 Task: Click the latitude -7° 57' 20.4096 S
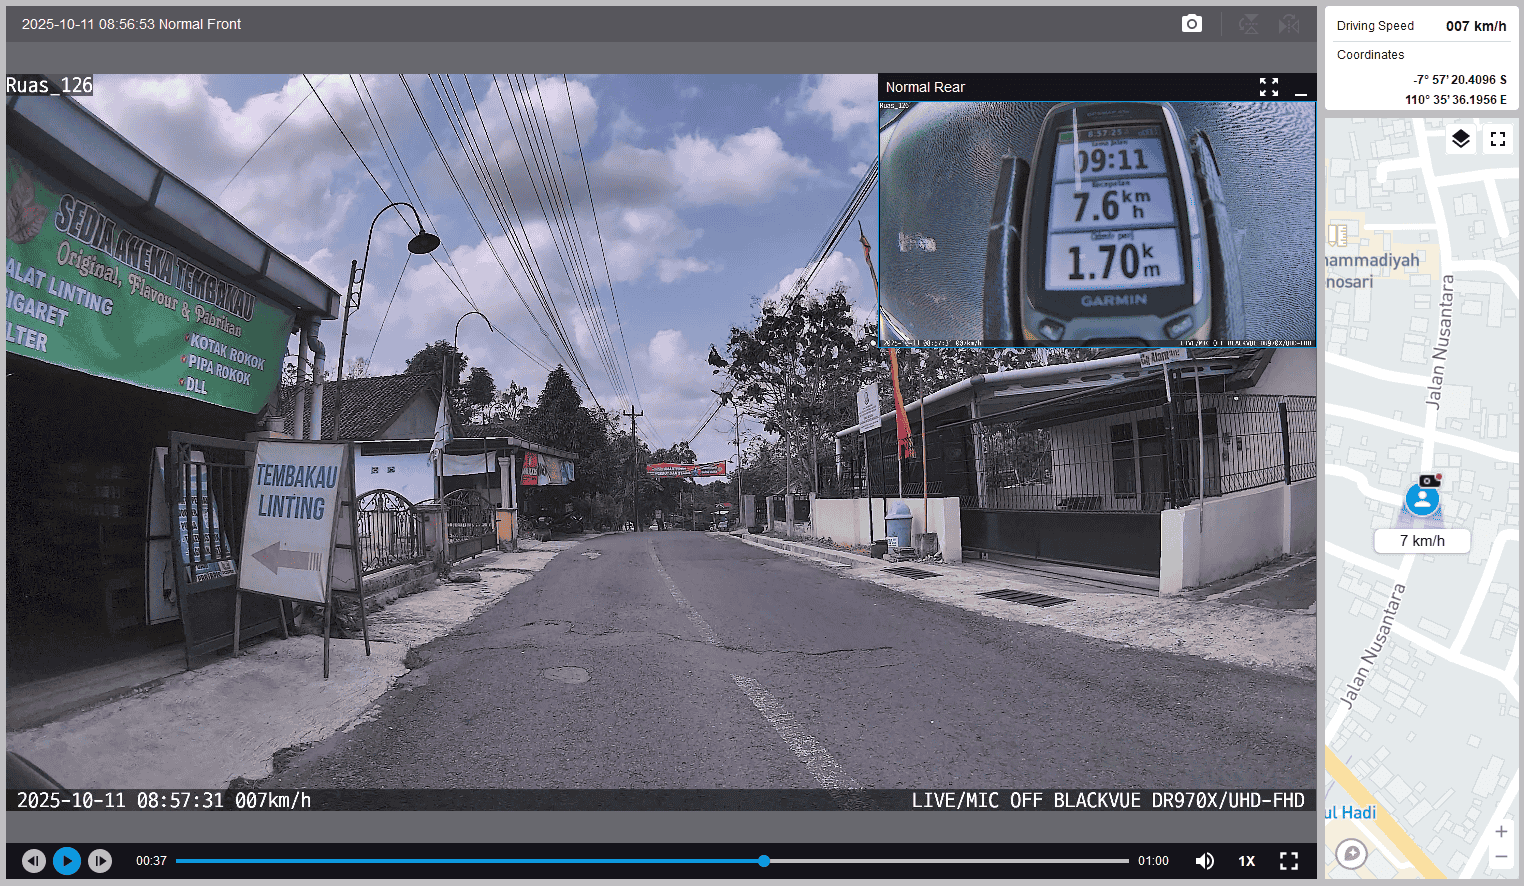click(x=1460, y=80)
